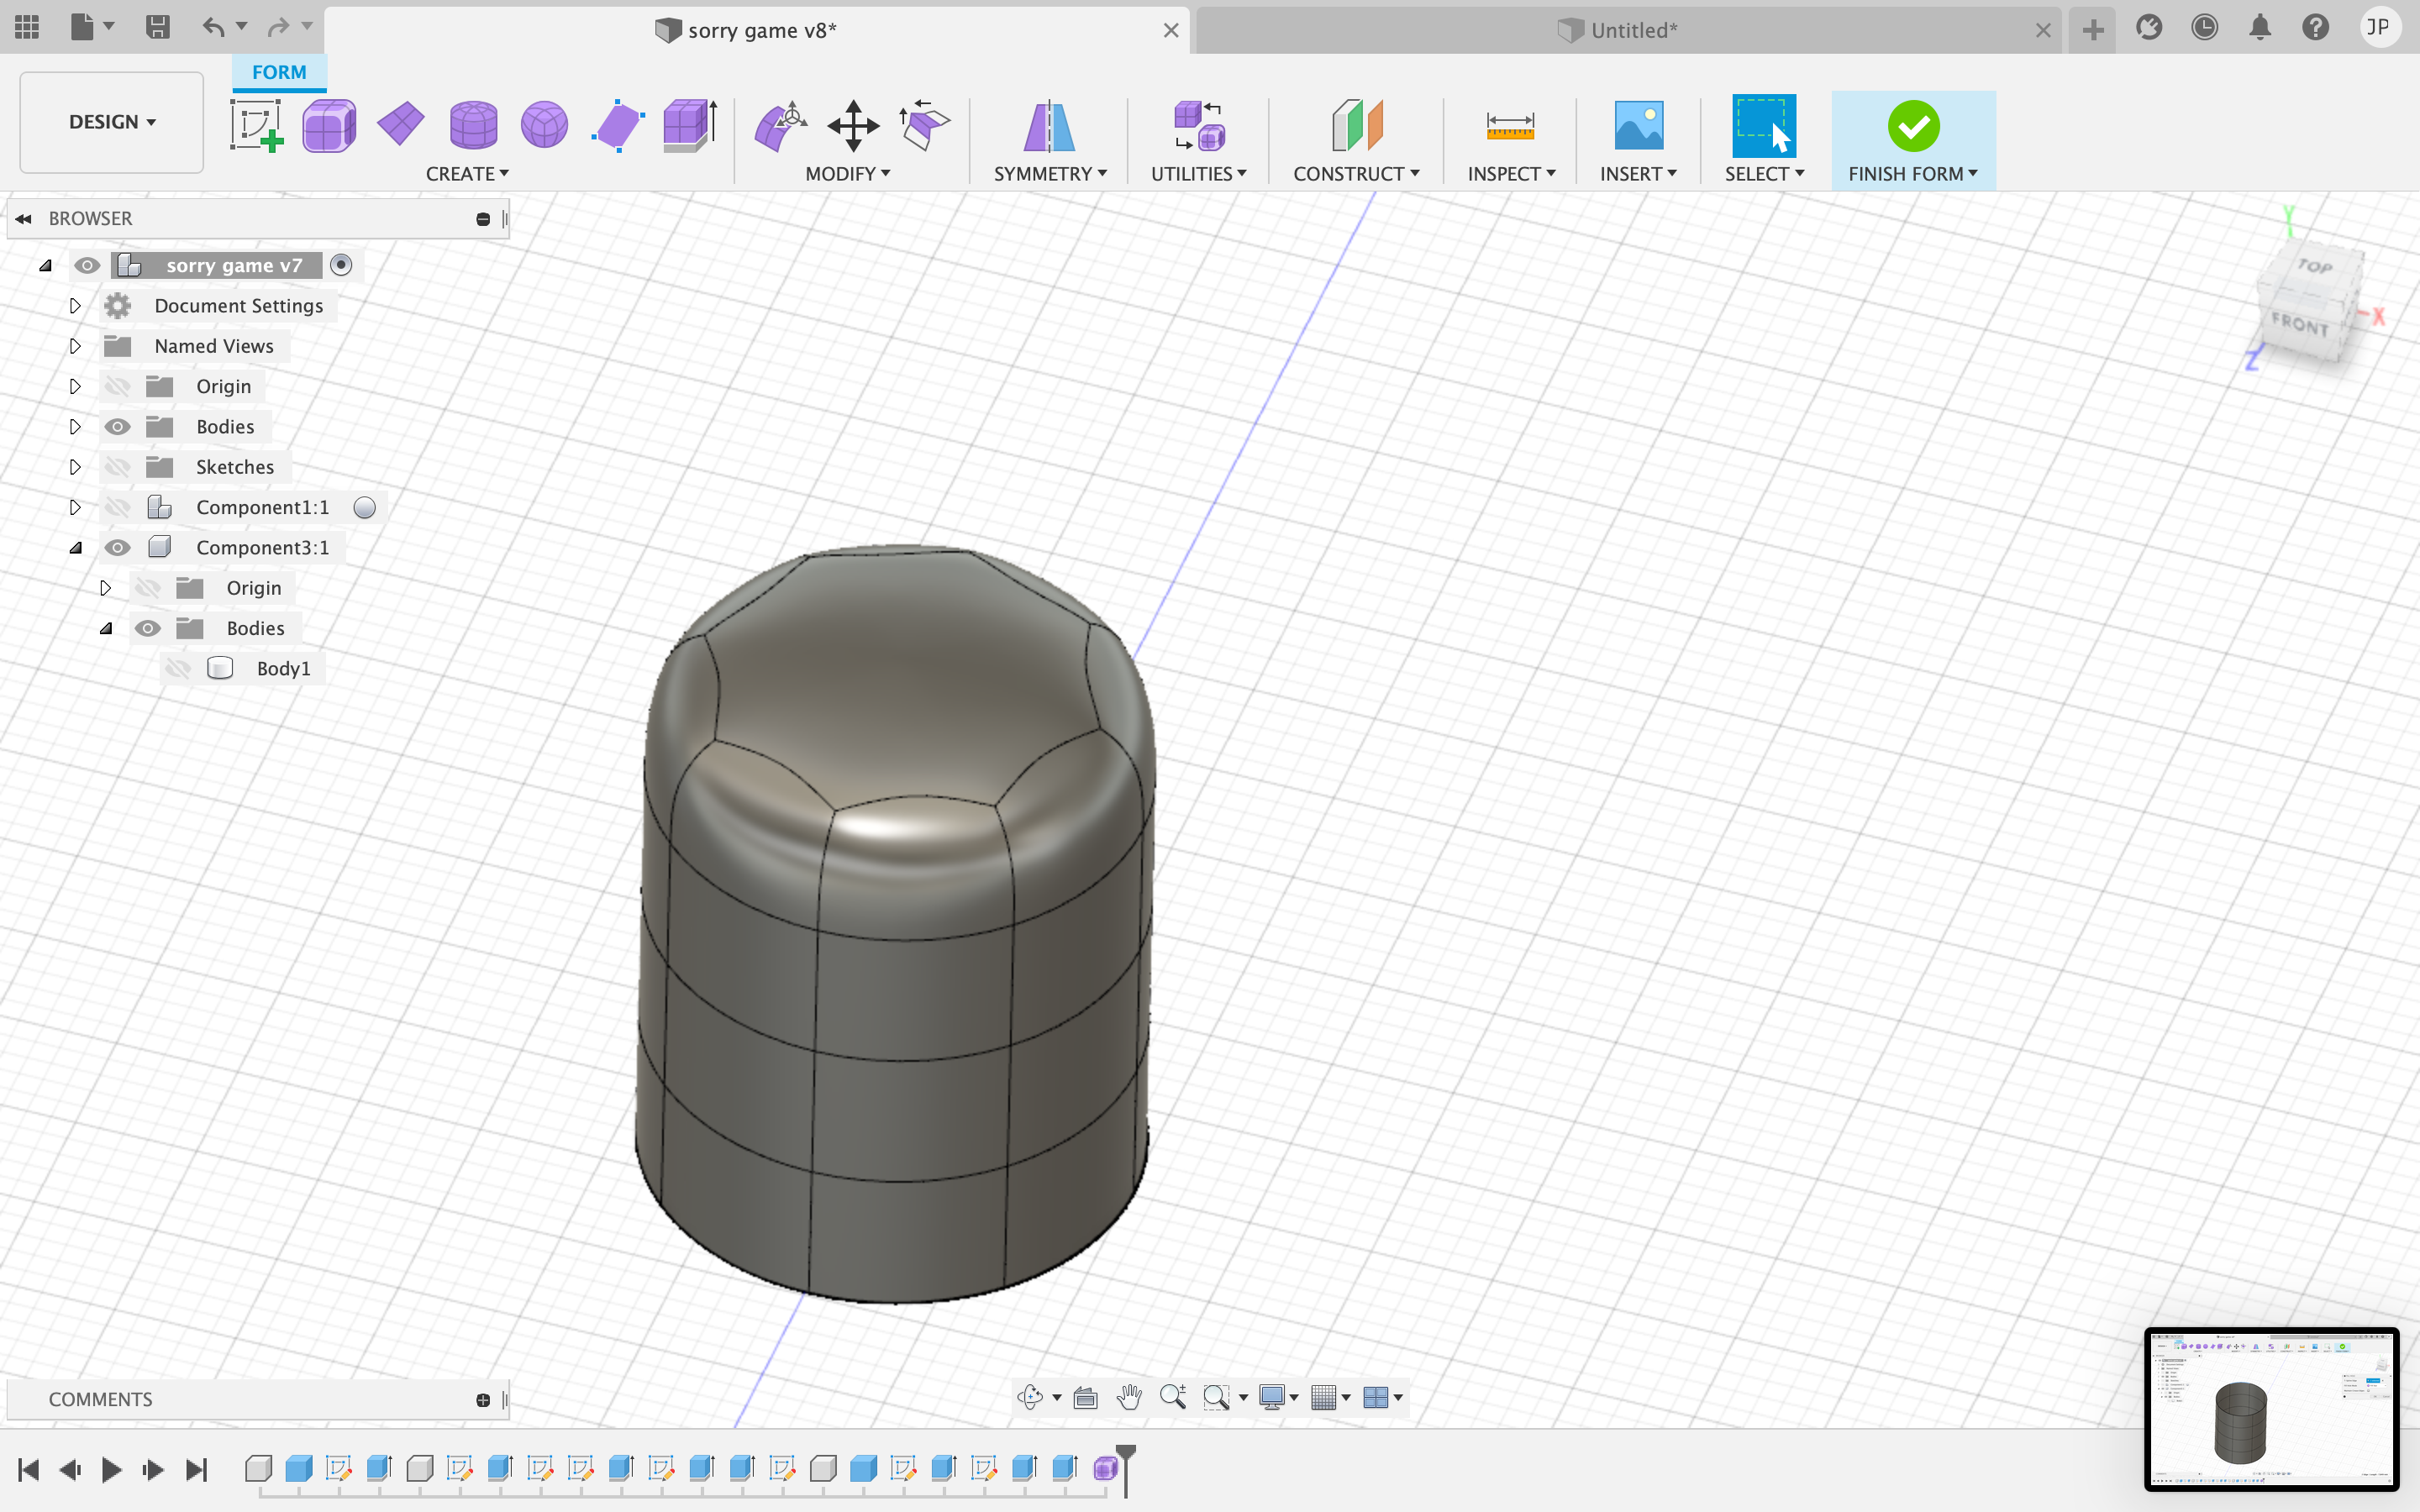Undo the last action
The width and height of the screenshot is (2420, 1512).
coord(213,27)
